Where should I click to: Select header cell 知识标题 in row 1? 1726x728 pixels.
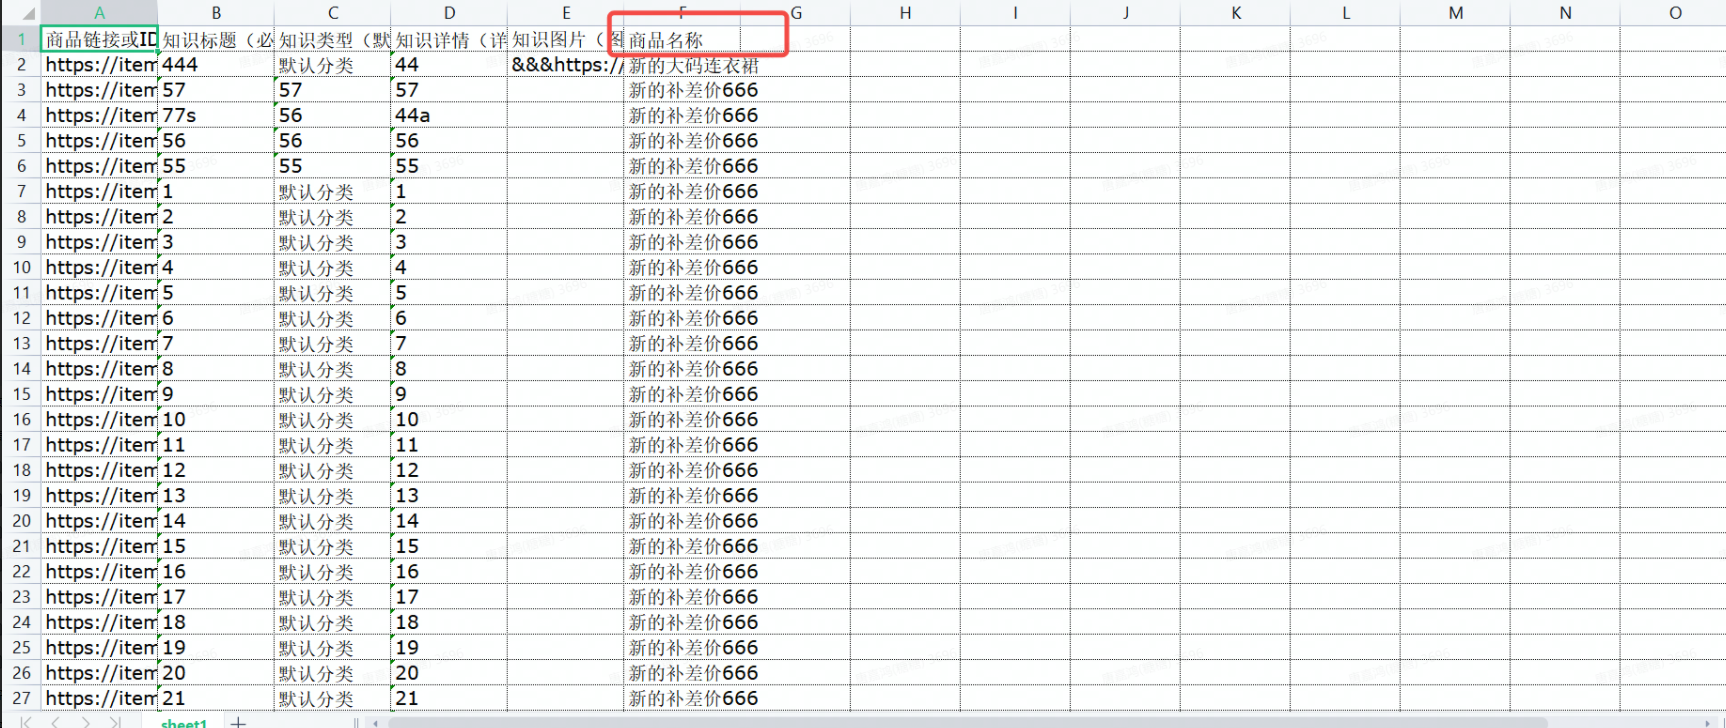click(x=216, y=39)
